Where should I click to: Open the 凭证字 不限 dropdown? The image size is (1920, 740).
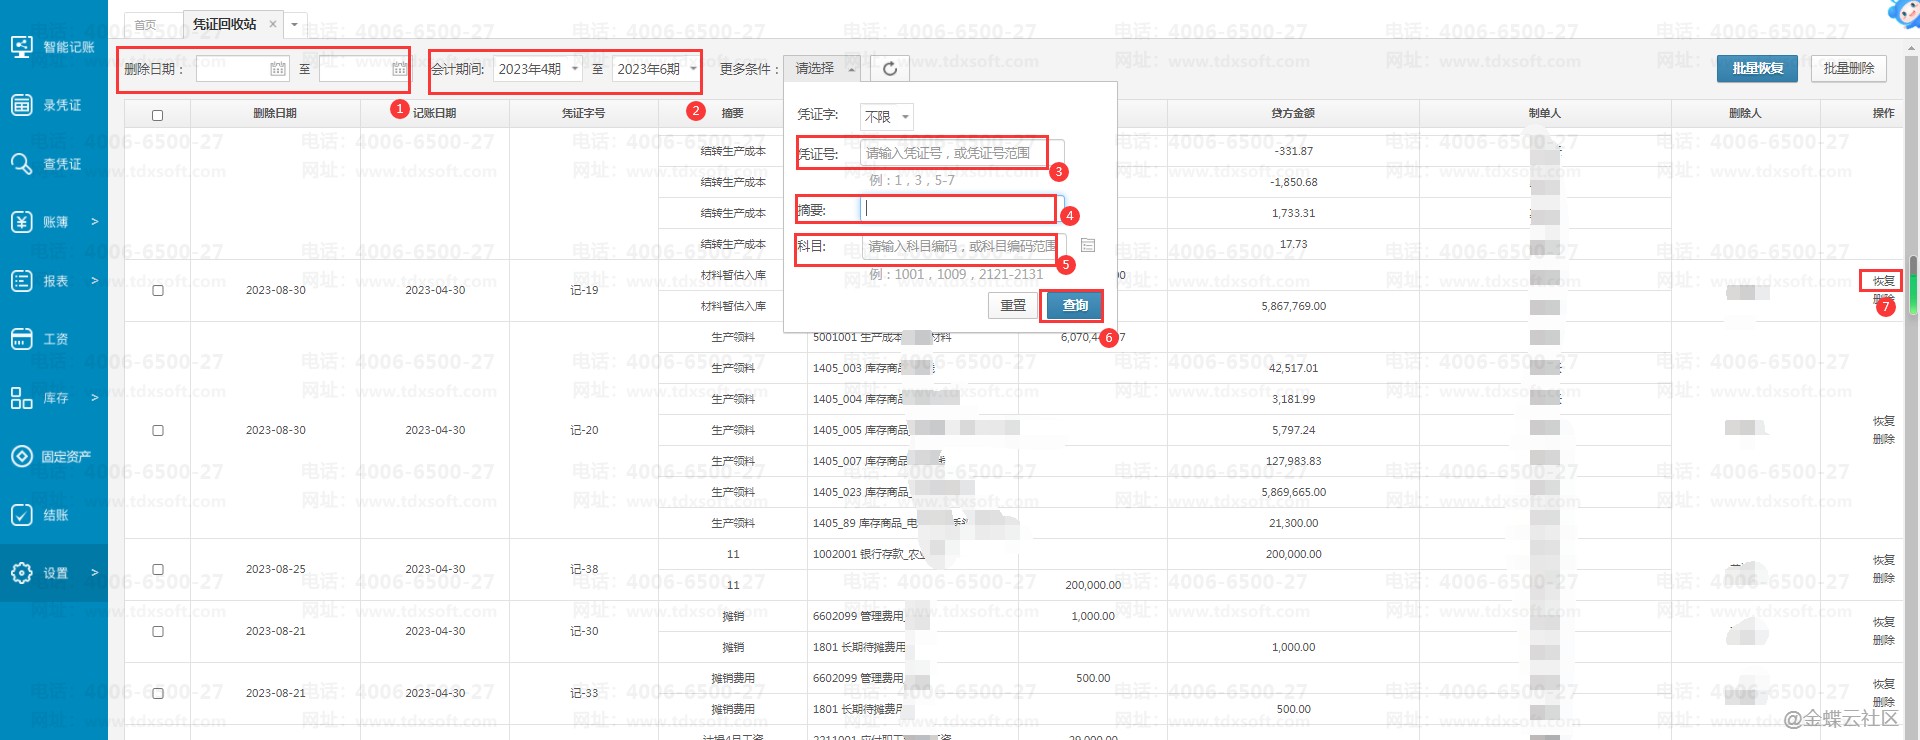[x=887, y=117]
